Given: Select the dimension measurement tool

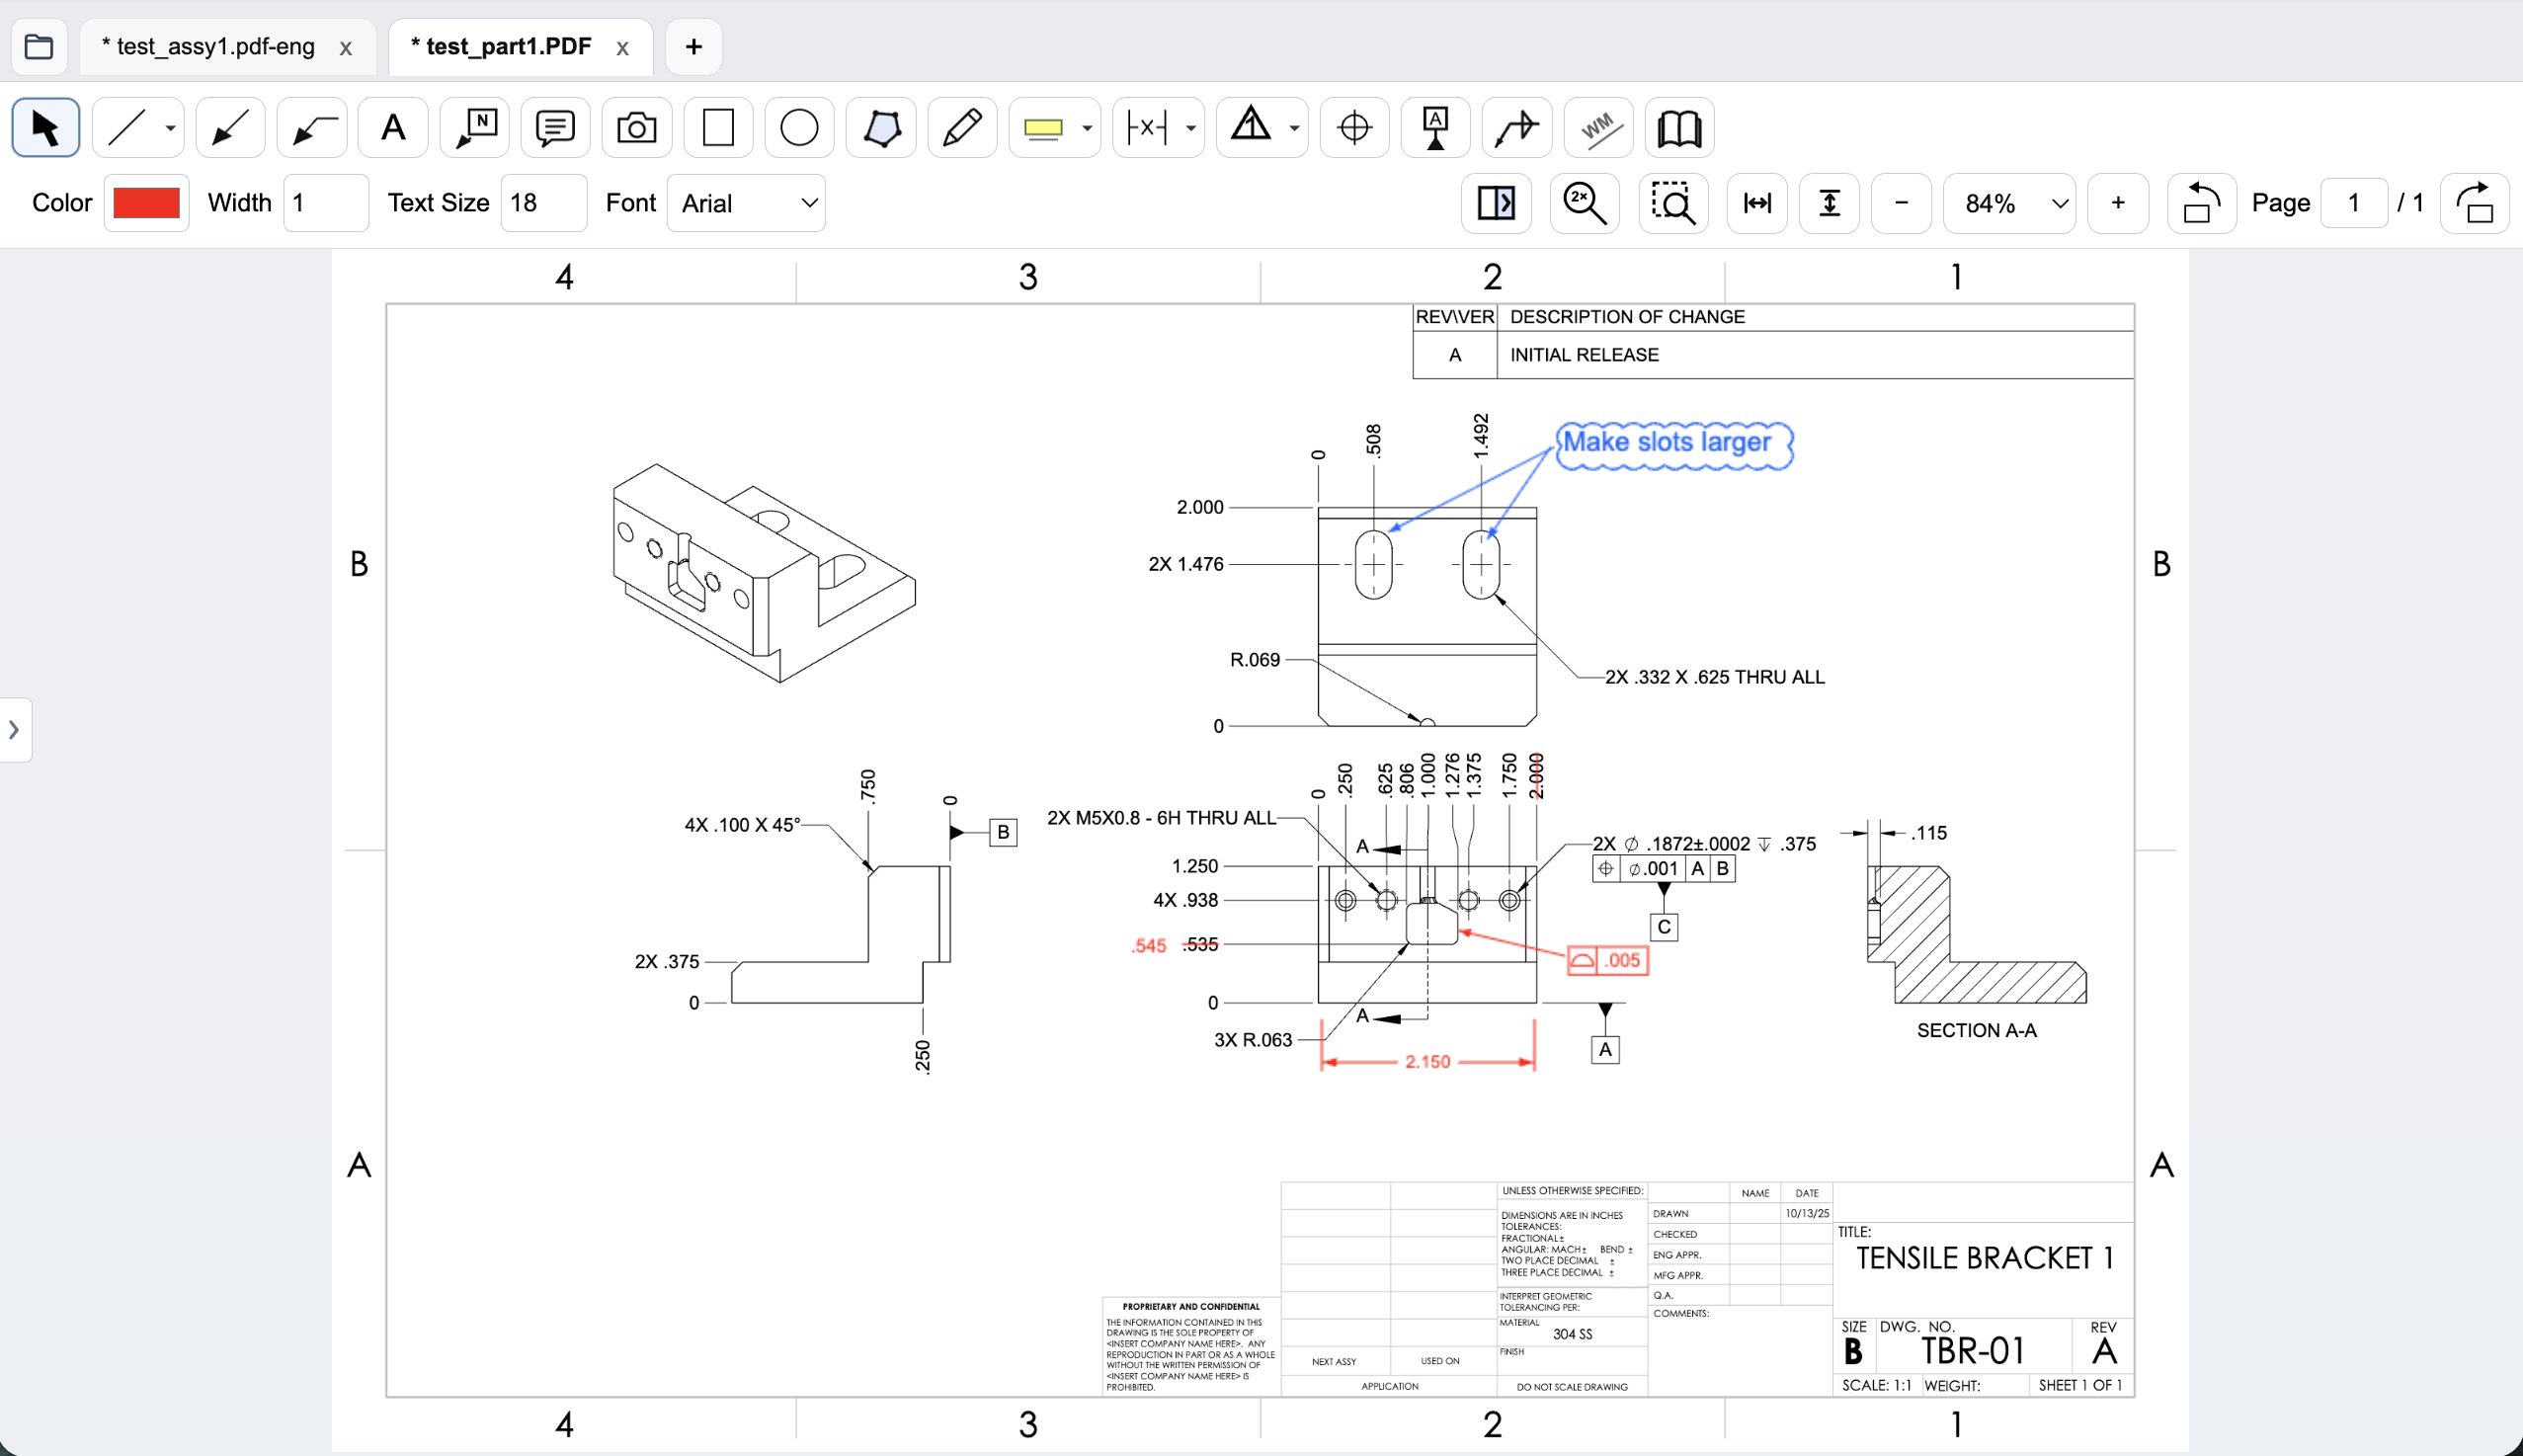Looking at the screenshot, I should coord(1147,127).
